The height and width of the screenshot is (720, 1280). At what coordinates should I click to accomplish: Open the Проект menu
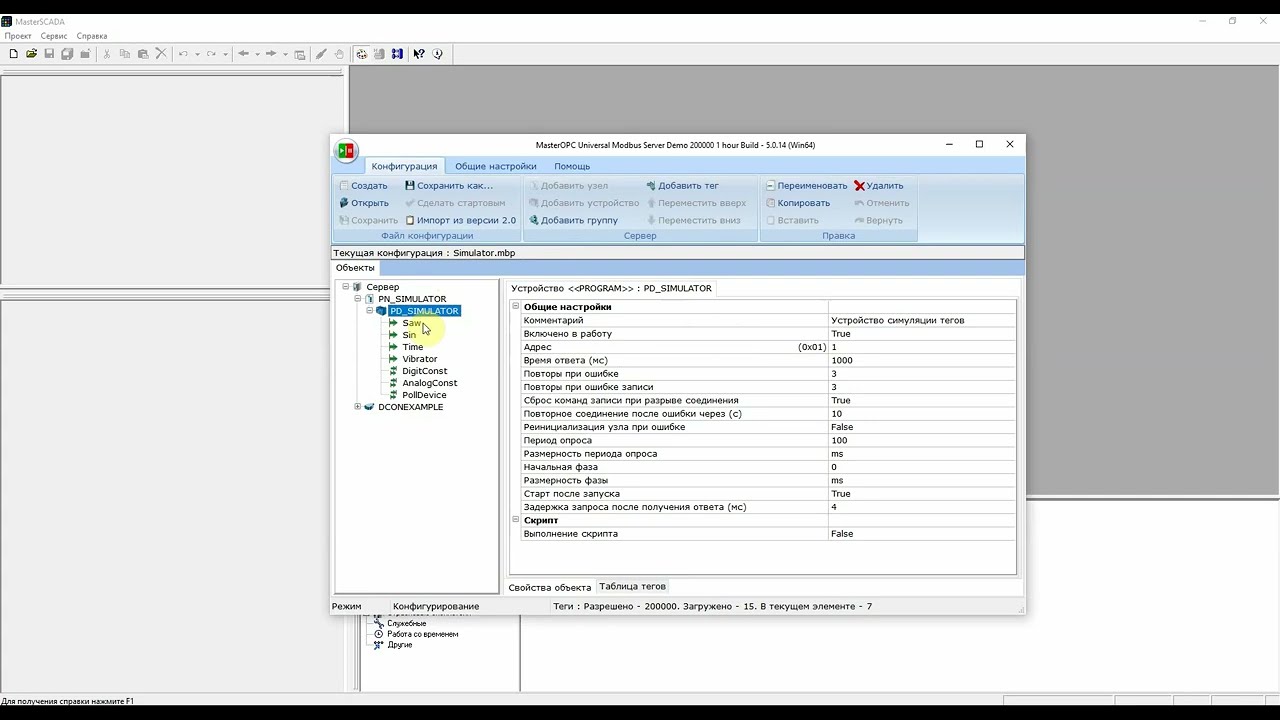pos(18,36)
